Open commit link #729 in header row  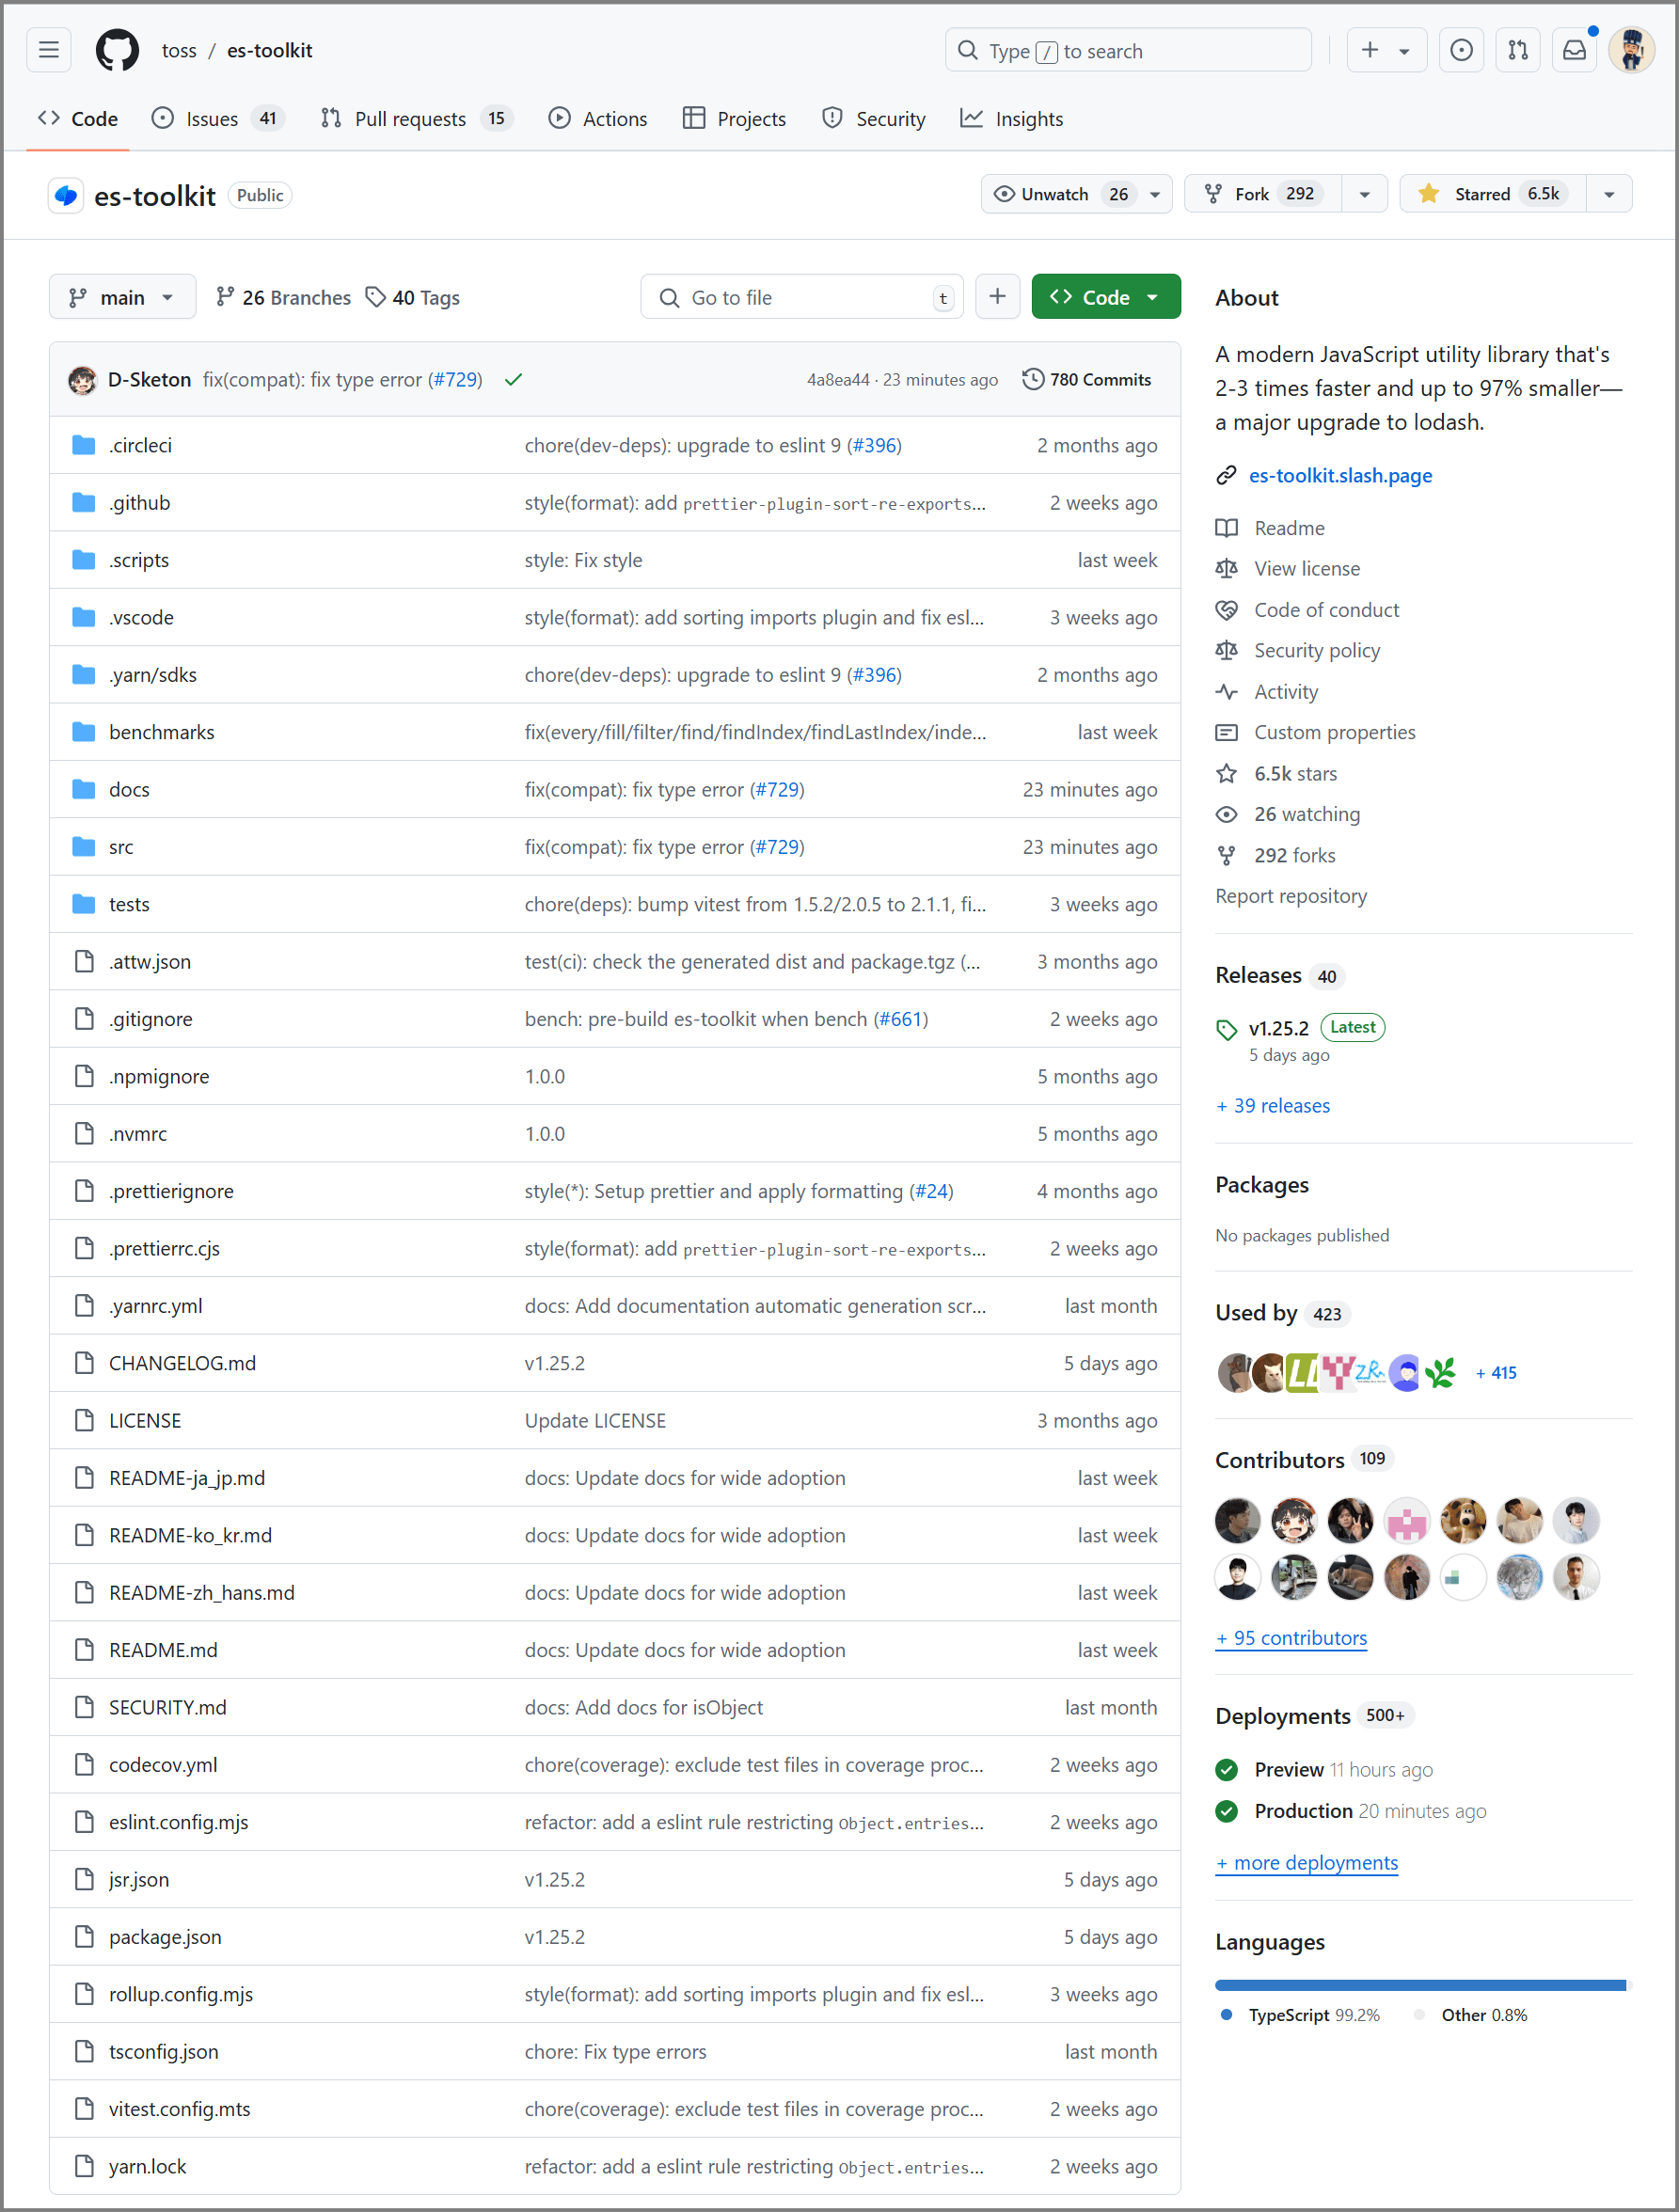(454, 379)
